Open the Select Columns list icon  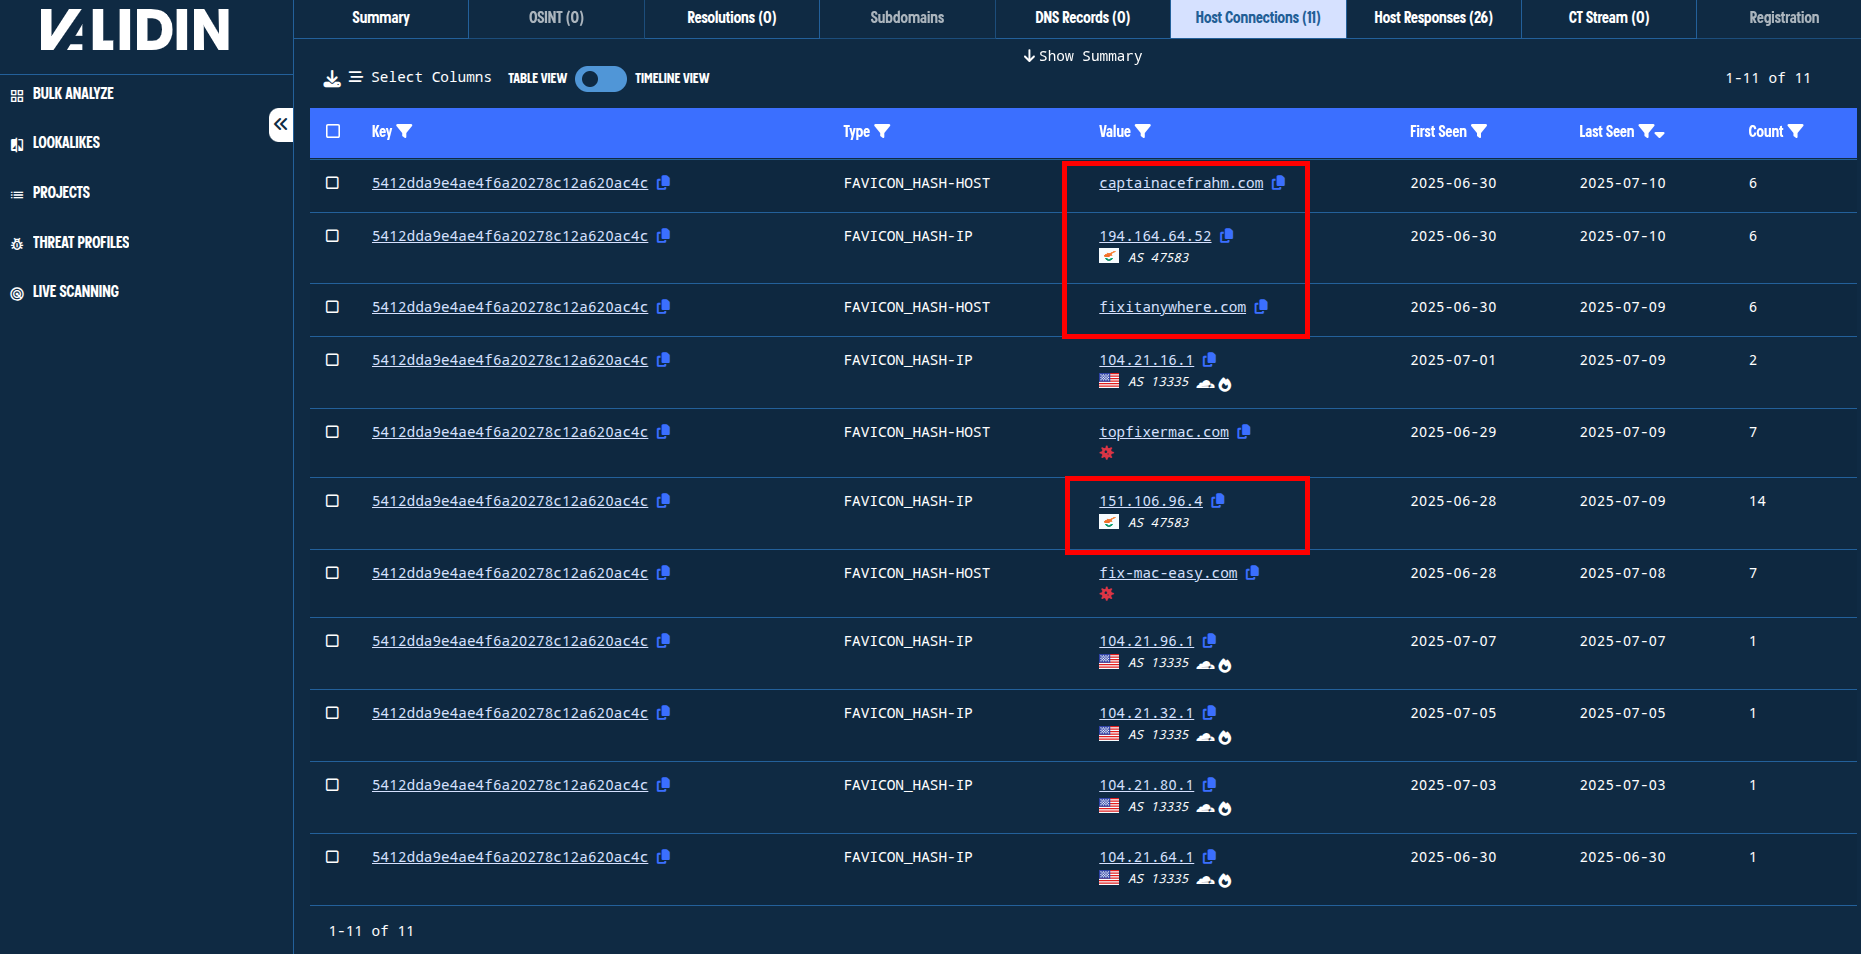click(x=355, y=77)
